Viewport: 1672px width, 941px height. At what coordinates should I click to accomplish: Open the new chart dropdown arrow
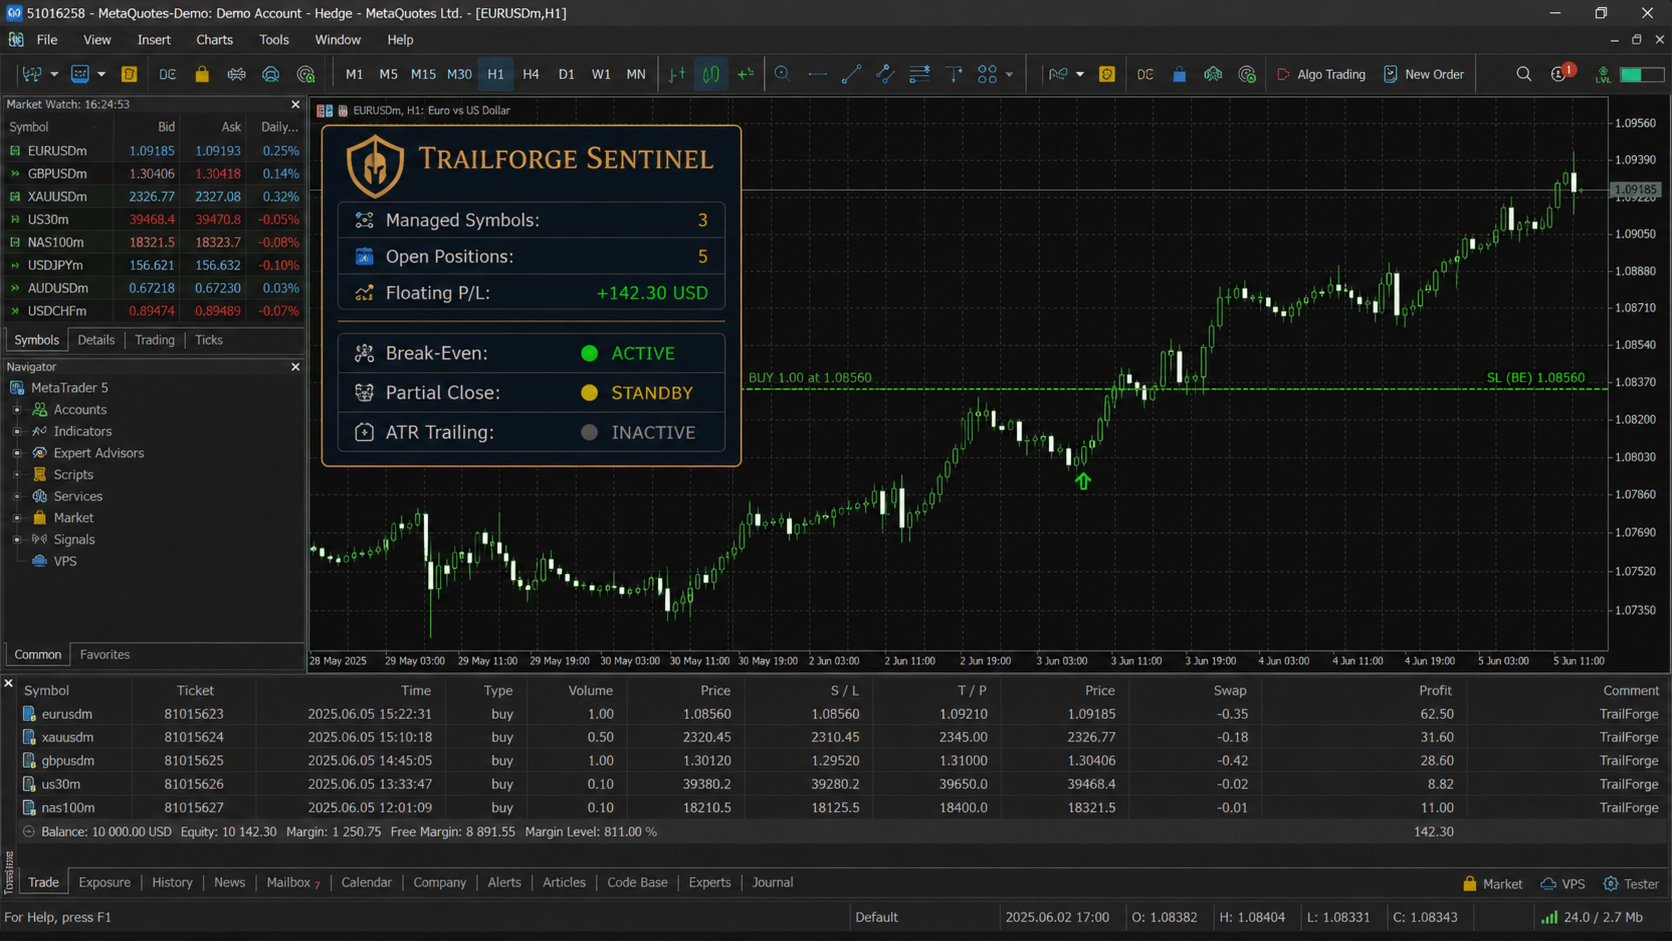tap(53, 74)
